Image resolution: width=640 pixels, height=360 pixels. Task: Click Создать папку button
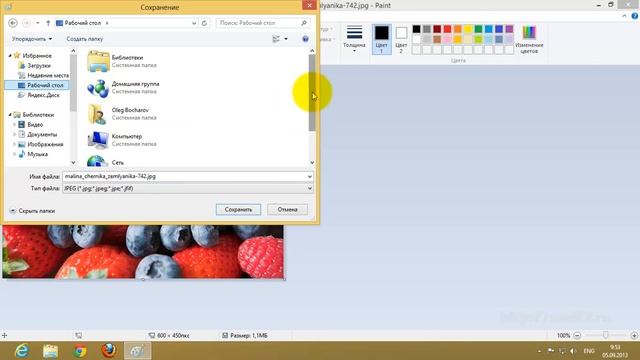click(84, 39)
